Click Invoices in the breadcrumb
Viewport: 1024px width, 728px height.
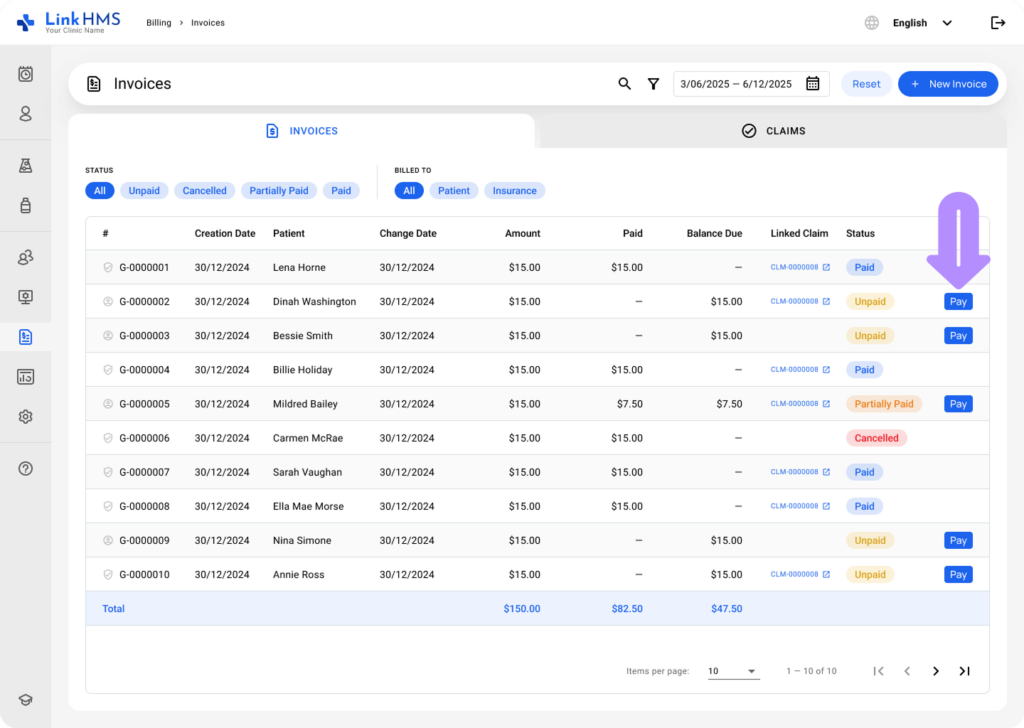click(208, 23)
